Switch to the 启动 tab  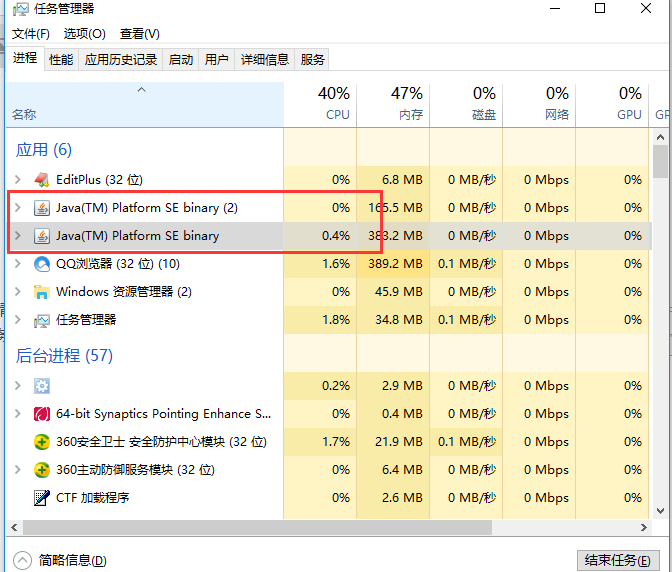[181, 60]
